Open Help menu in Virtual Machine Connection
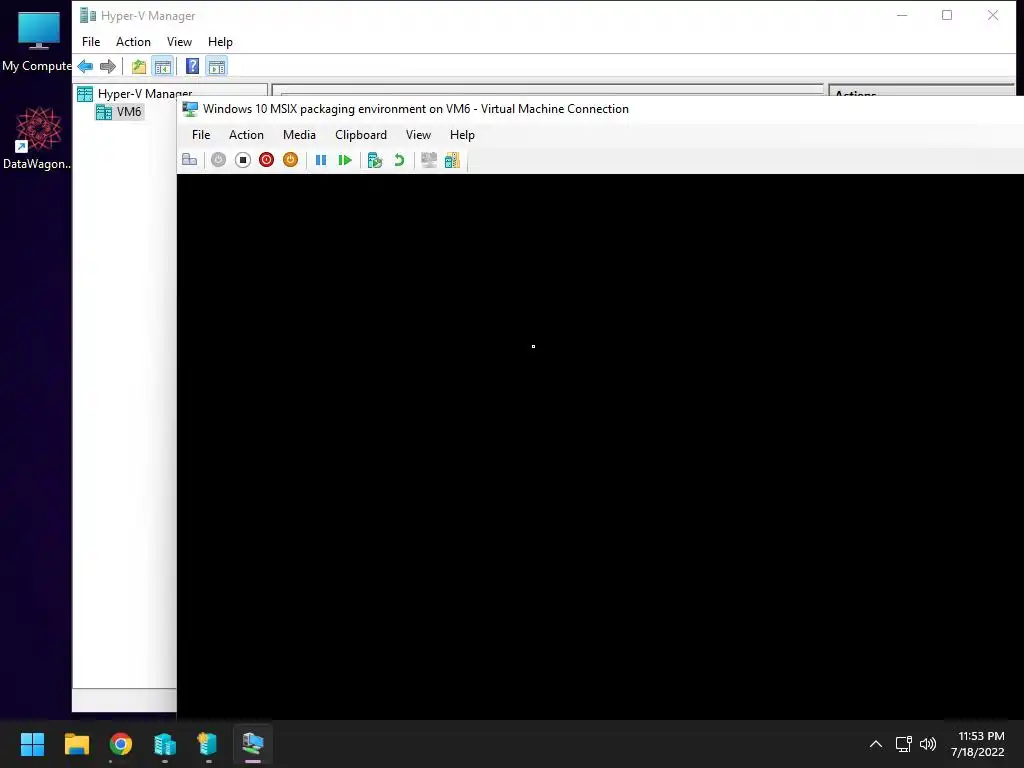Screen dimensions: 1024x768 point(462,135)
